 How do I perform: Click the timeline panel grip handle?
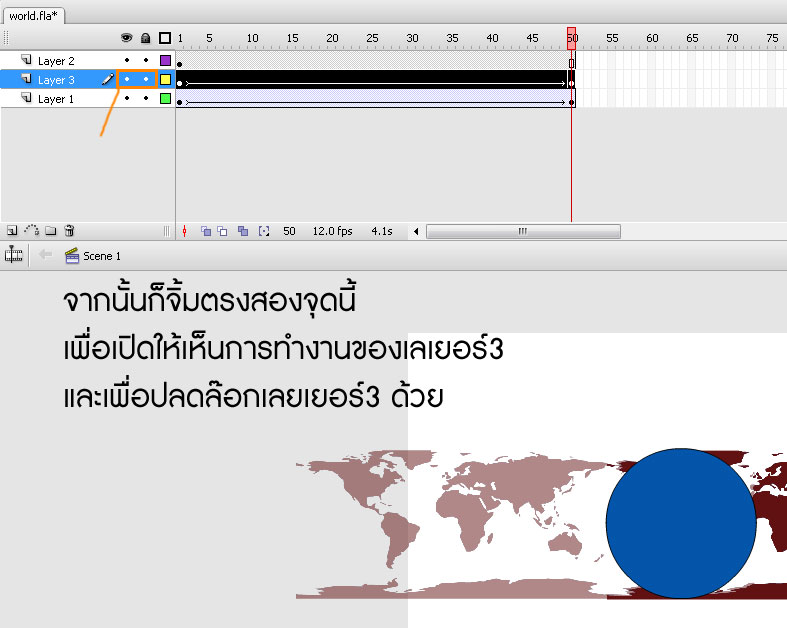coord(6,38)
